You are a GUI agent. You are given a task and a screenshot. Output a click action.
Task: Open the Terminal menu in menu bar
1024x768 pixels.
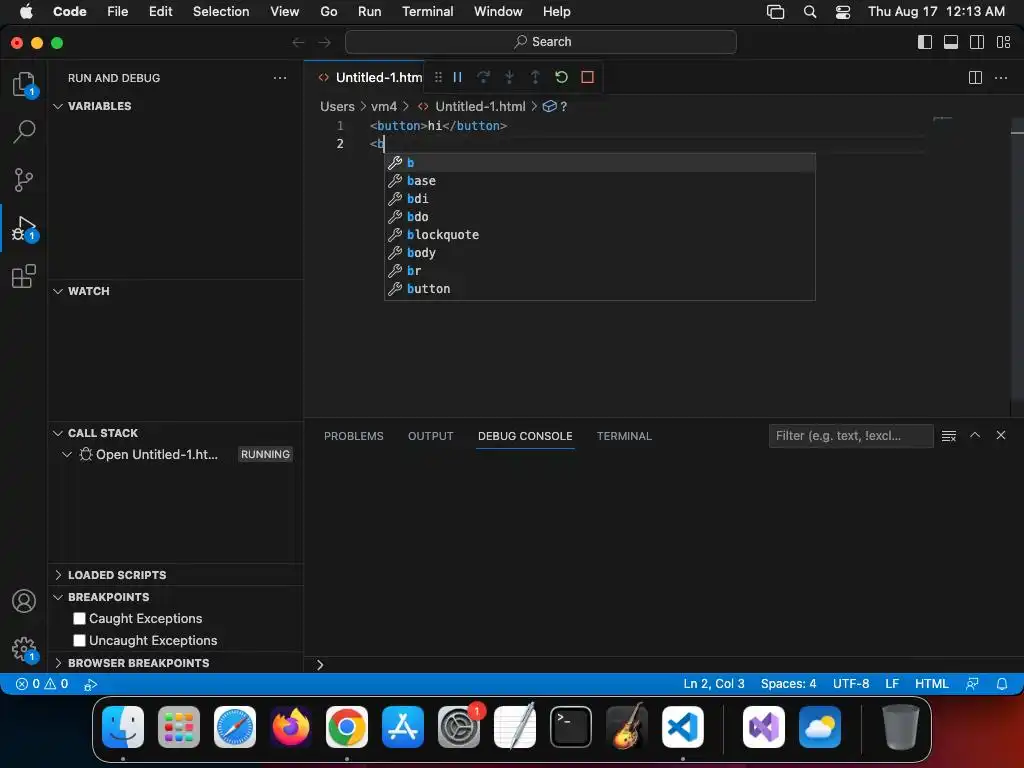[x=427, y=12]
